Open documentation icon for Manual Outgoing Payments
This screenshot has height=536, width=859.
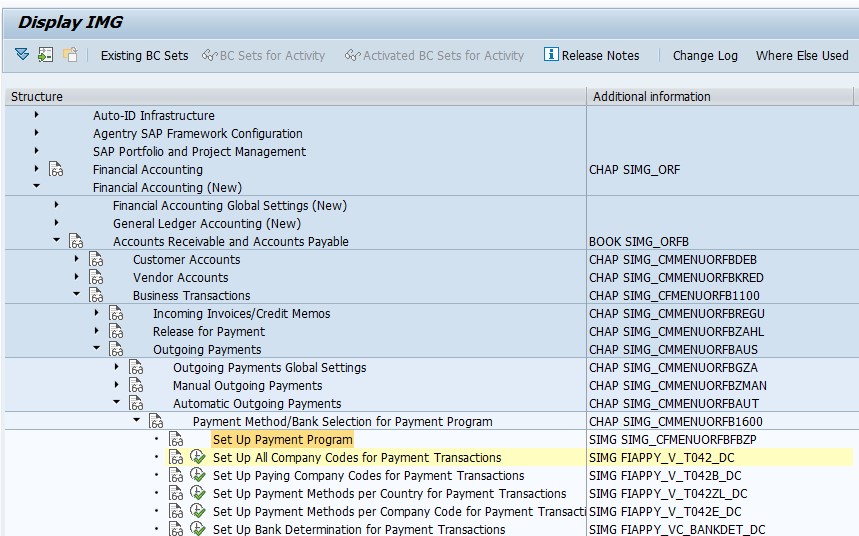[x=136, y=385]
